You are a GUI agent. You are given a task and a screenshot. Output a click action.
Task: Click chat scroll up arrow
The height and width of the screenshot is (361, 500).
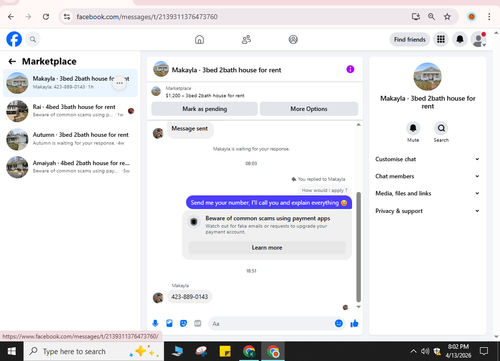(x=359, y=125)
